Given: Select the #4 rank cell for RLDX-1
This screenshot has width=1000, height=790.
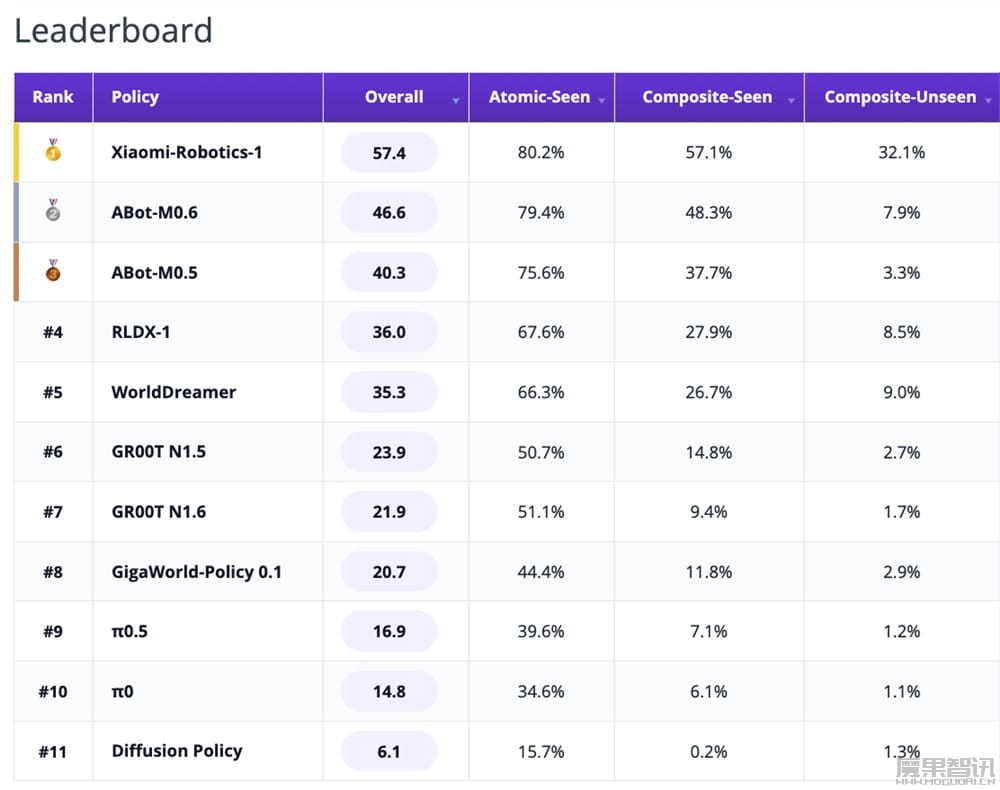Looking at the screenshot, I should click(x=53, y=332).
